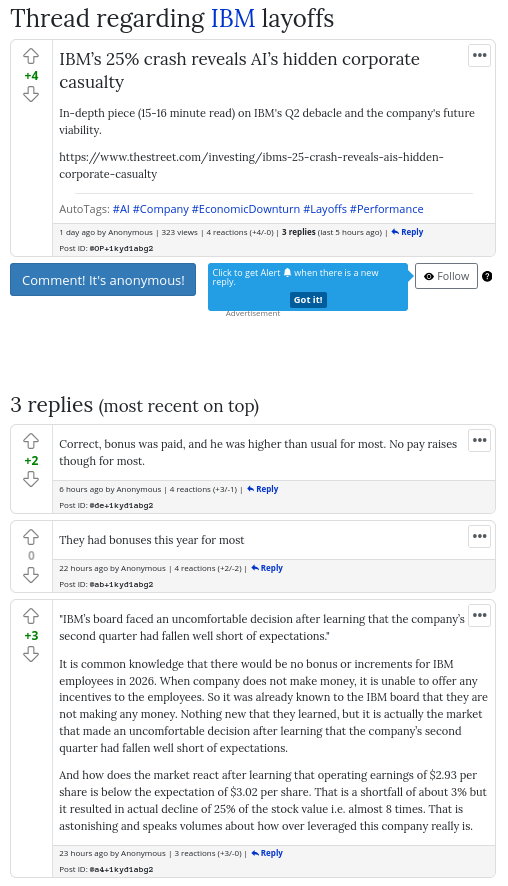Open options menu on 'They had bonuses' reply

(x=479, y=536)
